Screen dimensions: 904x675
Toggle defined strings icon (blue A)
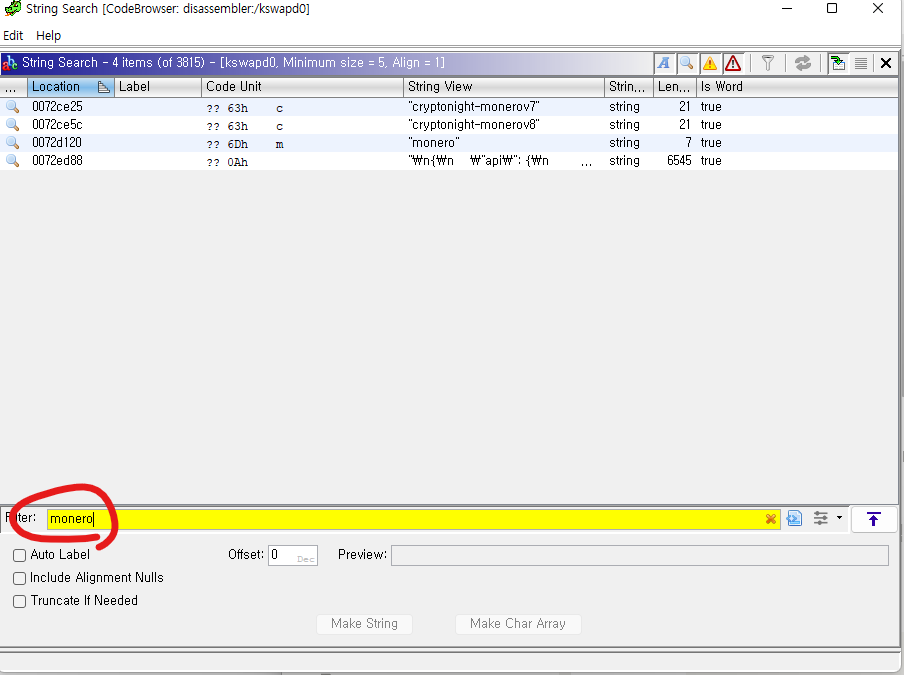click(664, 63)
